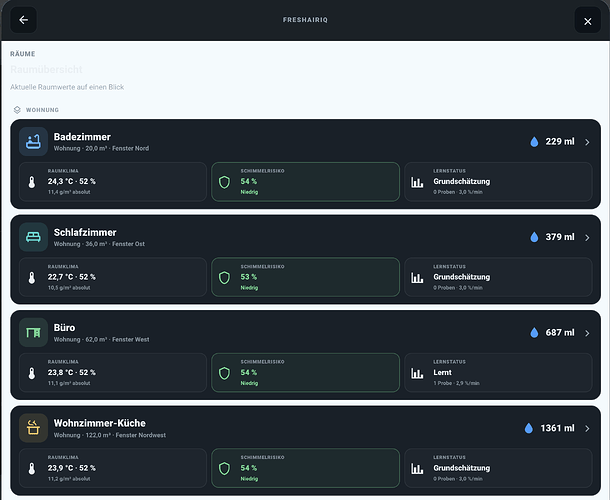
Task: Click the thermometer icon in Schlafzimmer Raumklima
Action: pos(32,277)
